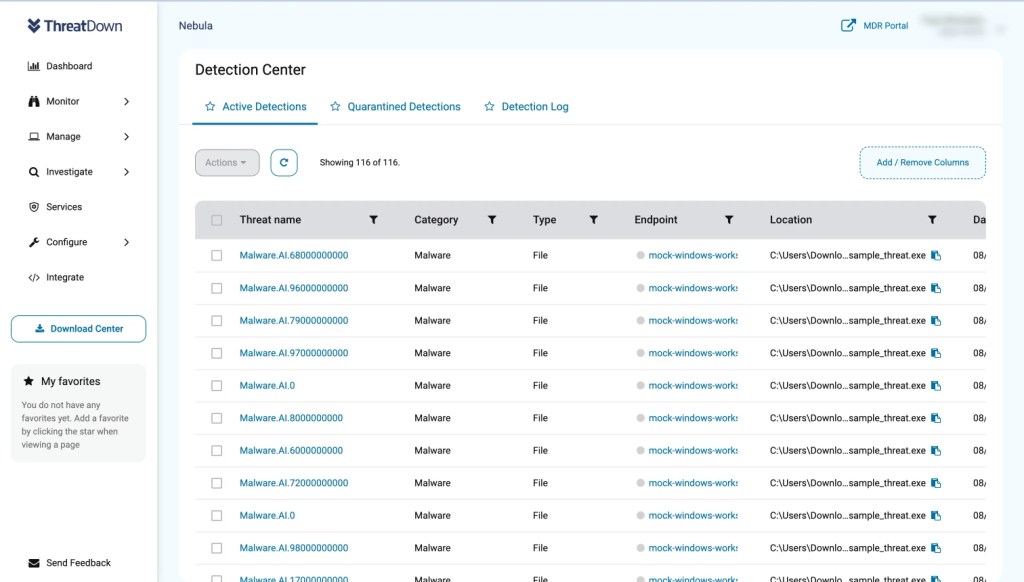Screen dimensions: 1024x582
Task: Open the Integrate page from the sidebar
Action: click(32, 277)
